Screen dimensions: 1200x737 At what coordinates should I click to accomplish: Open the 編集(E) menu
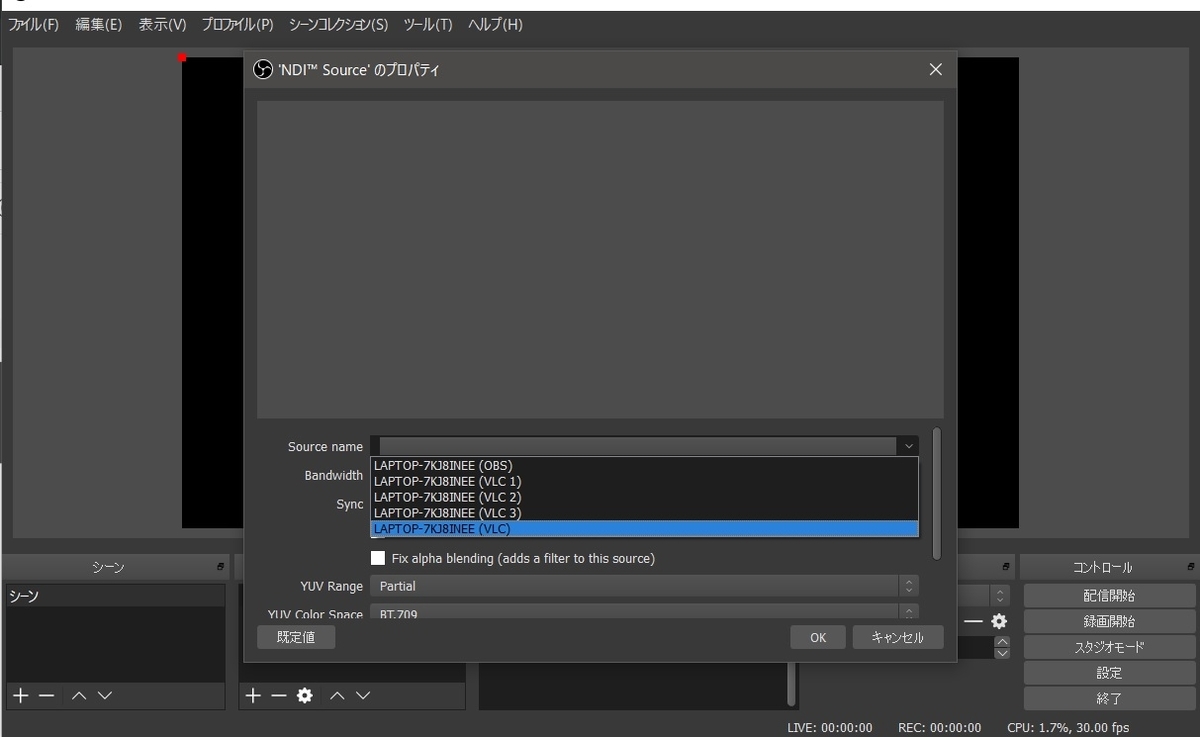(x=98, y=24)
